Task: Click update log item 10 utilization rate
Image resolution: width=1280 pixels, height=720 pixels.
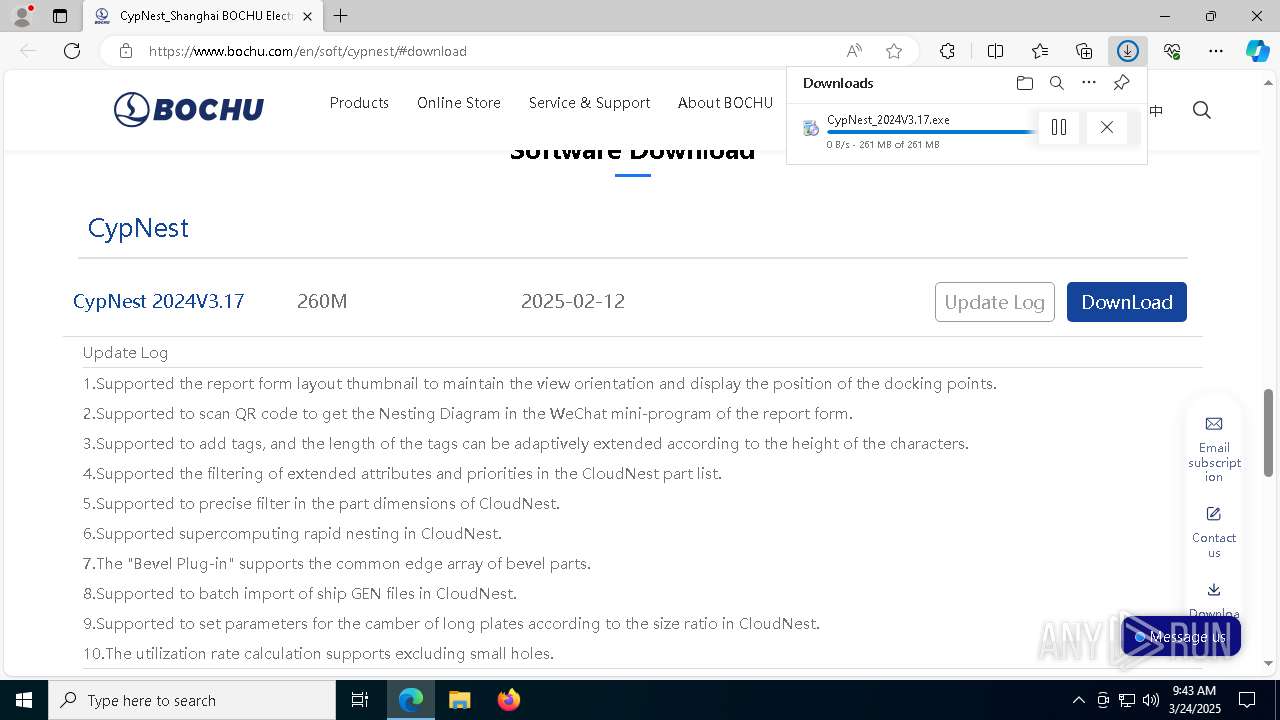Action: click(318, 653)
